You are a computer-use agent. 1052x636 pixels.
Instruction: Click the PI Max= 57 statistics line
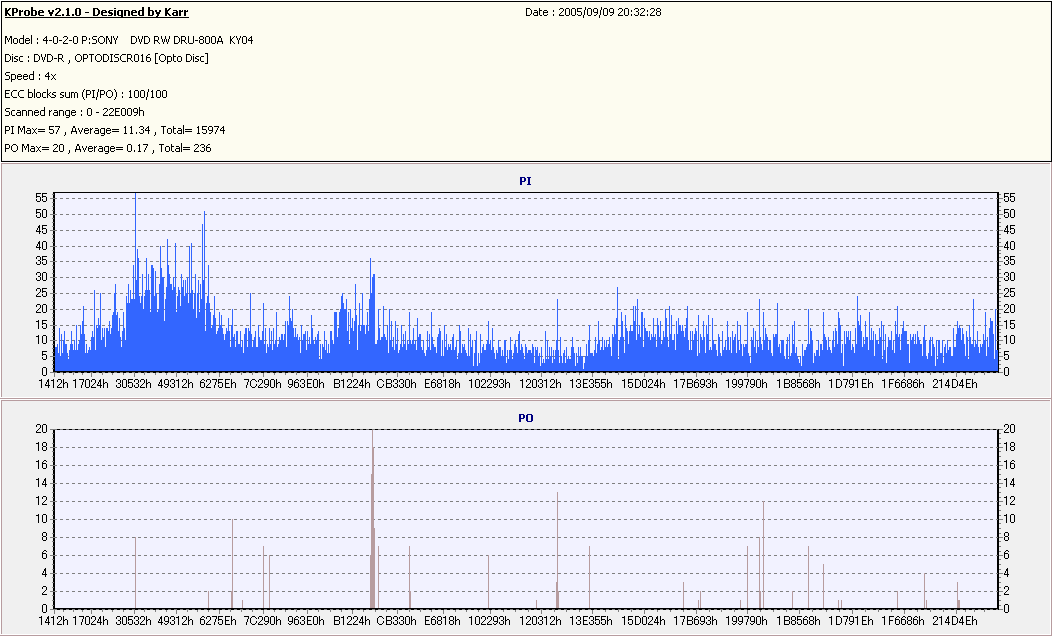(115, 130)
